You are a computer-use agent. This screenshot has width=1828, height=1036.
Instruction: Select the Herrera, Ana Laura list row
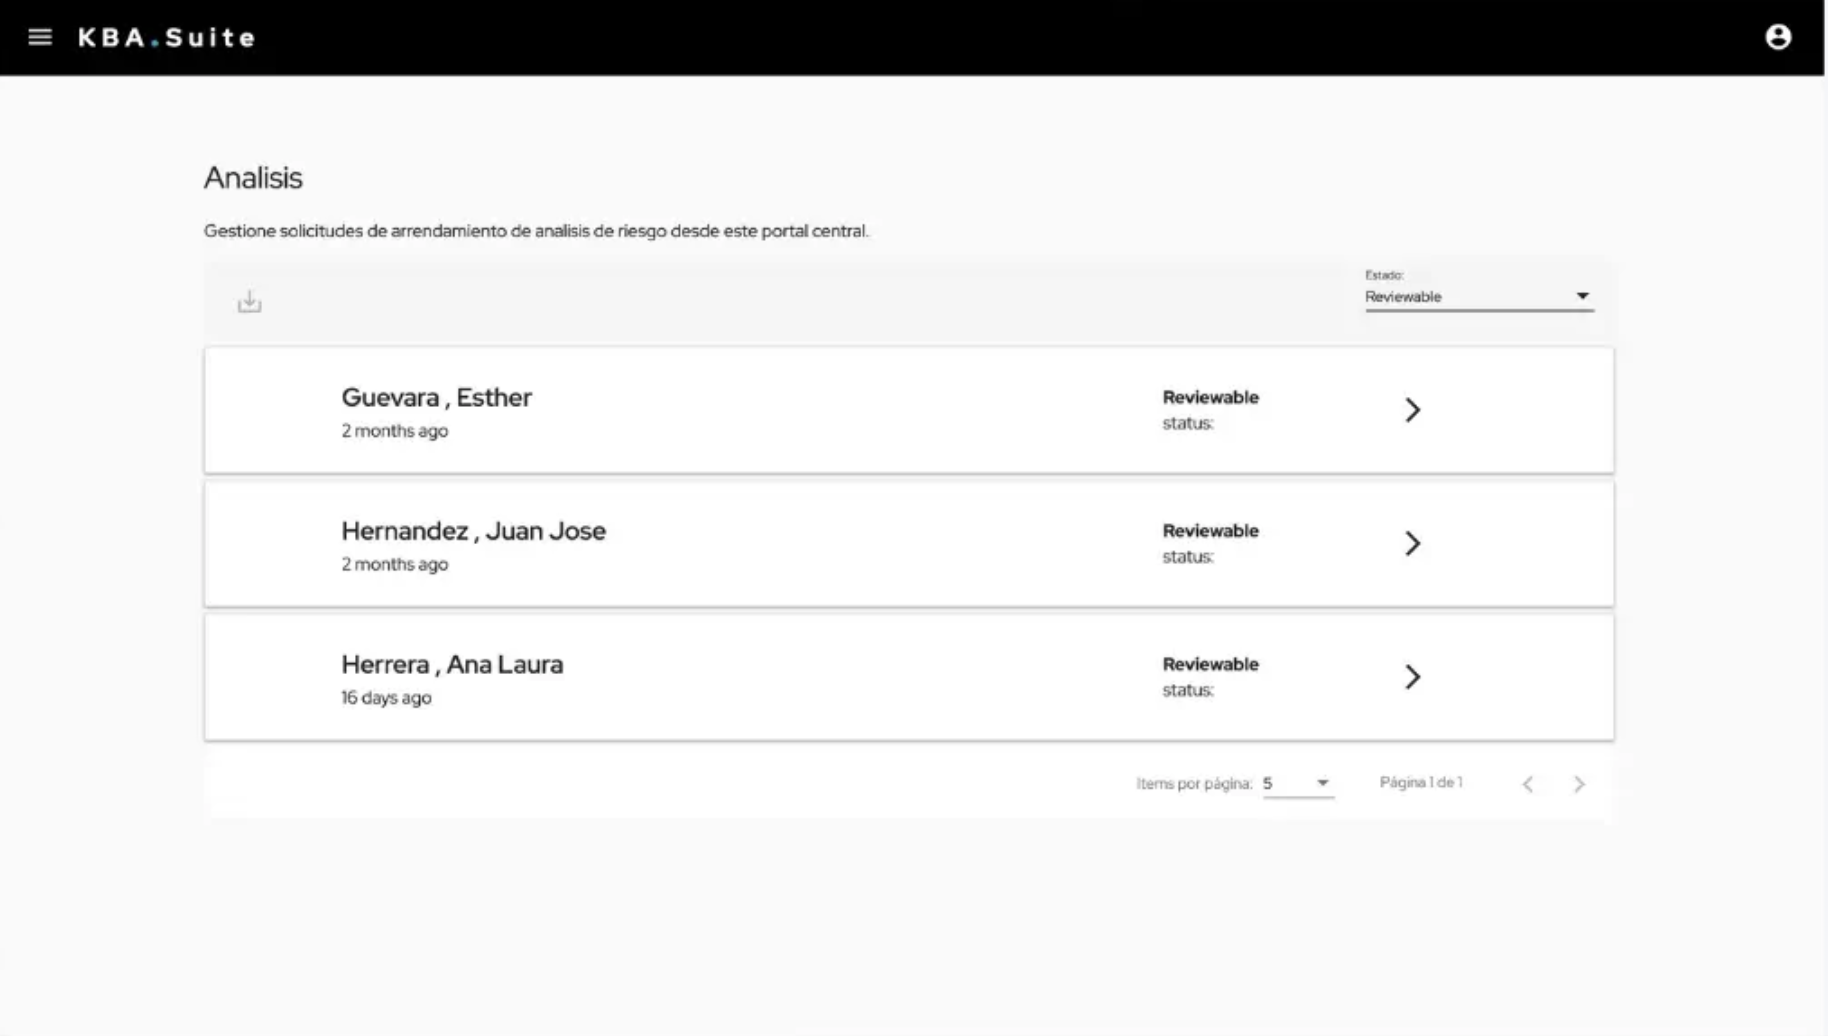click(800, 677)
